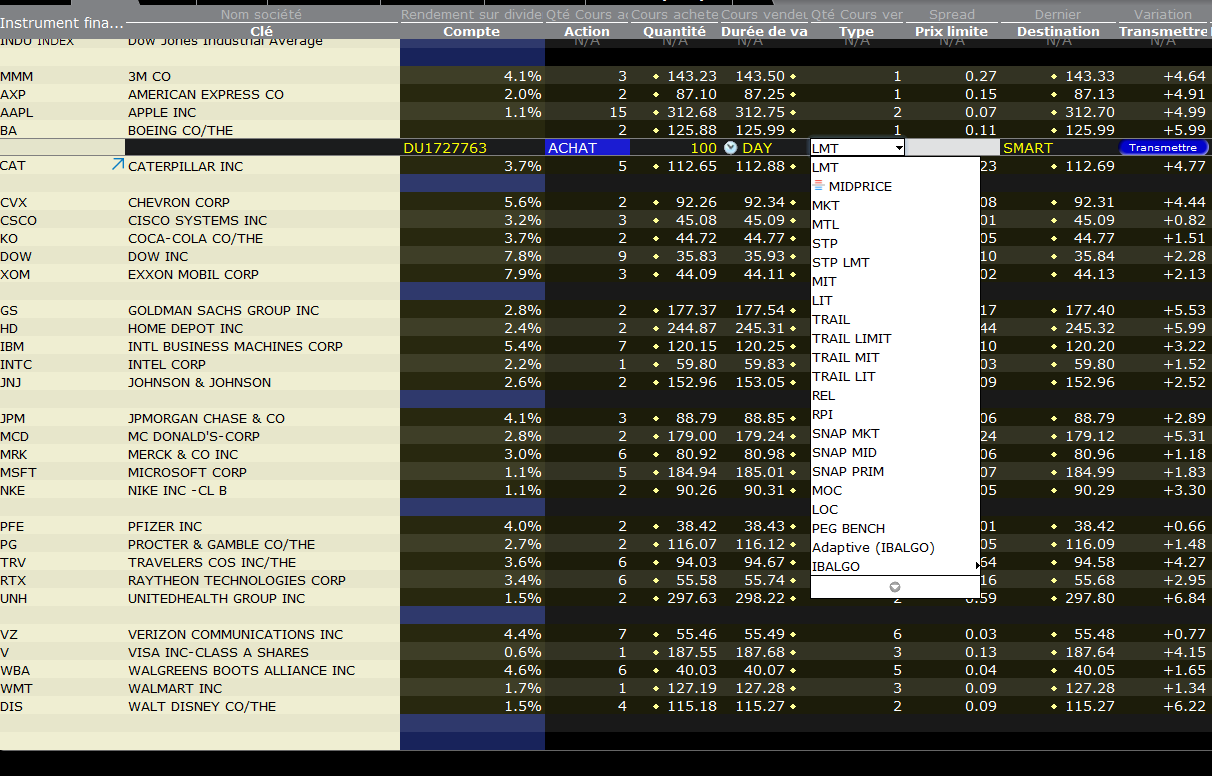
Task: Click the Instrument fina... column header
Action: coord(62,22)
